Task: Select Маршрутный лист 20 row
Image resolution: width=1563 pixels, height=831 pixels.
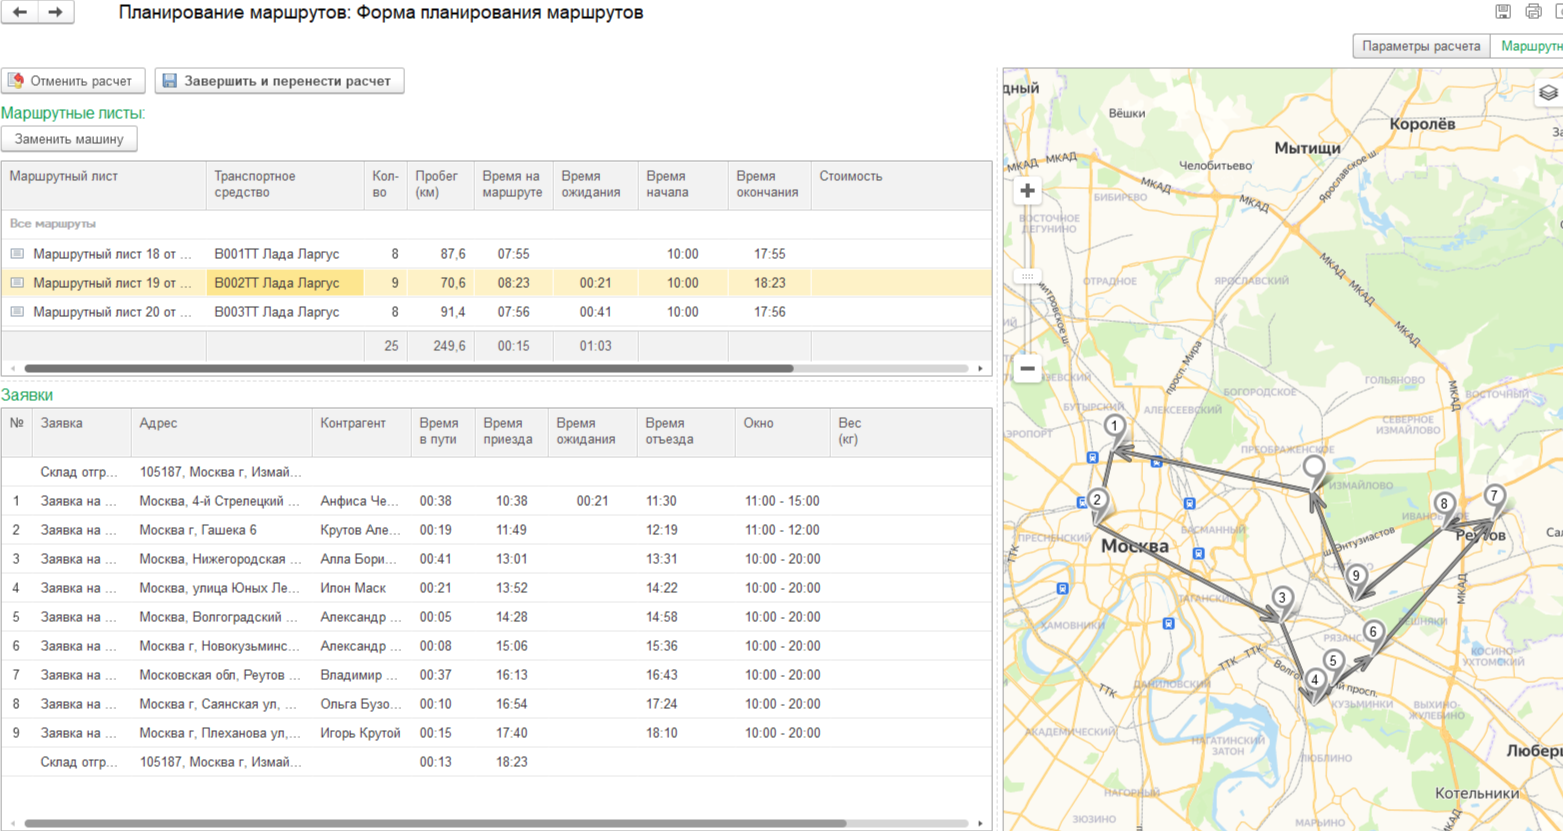Action: pyautogui.click(x=111, y=312)
